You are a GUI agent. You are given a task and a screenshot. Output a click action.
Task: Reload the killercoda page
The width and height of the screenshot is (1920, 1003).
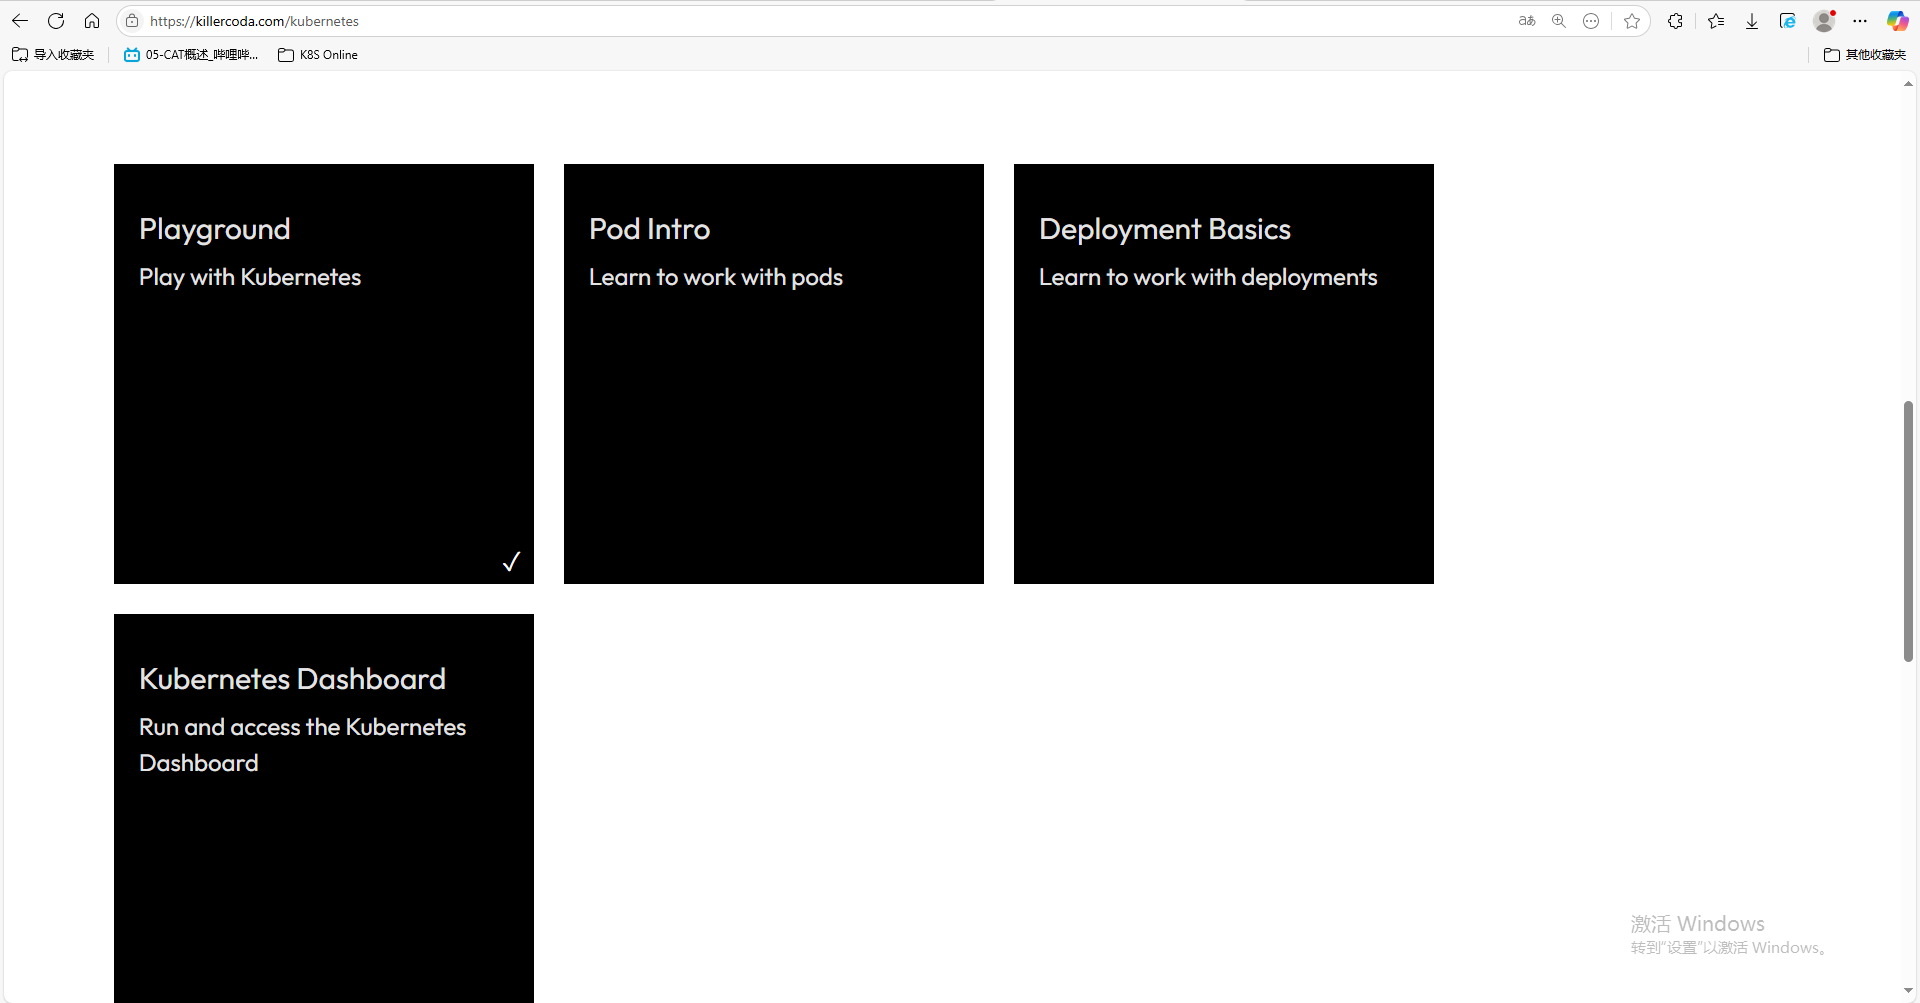tap(56, 21)
